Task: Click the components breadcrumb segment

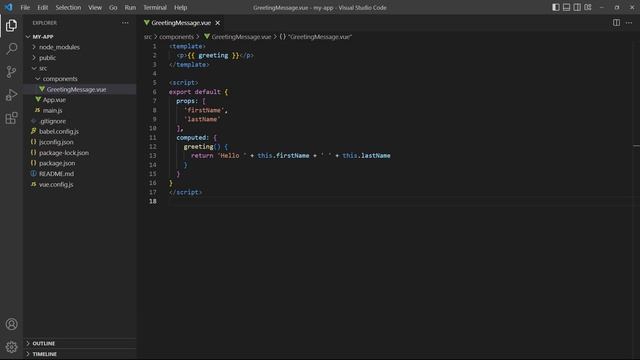Action: 176,37
